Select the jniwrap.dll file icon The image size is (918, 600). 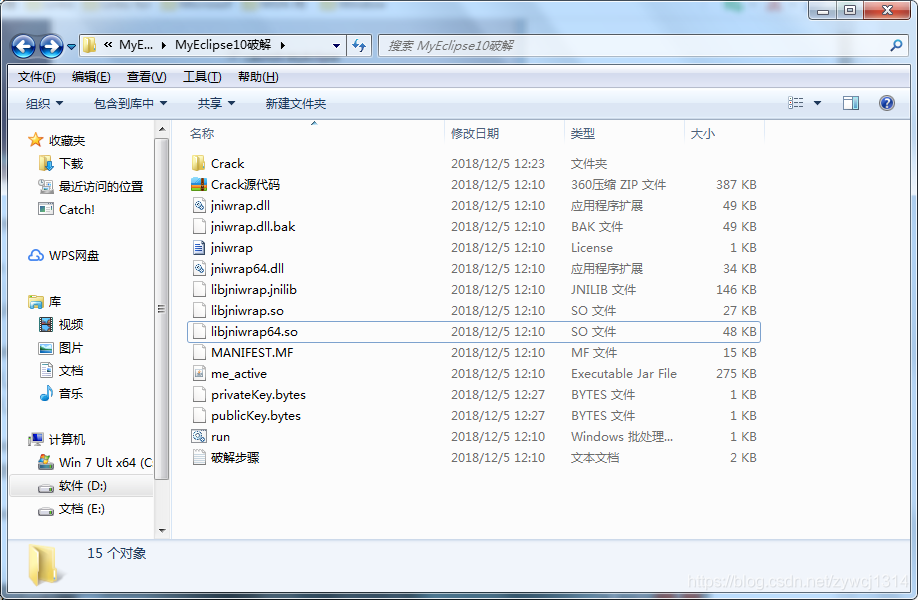pyautogui.click(x=199, y=205)
